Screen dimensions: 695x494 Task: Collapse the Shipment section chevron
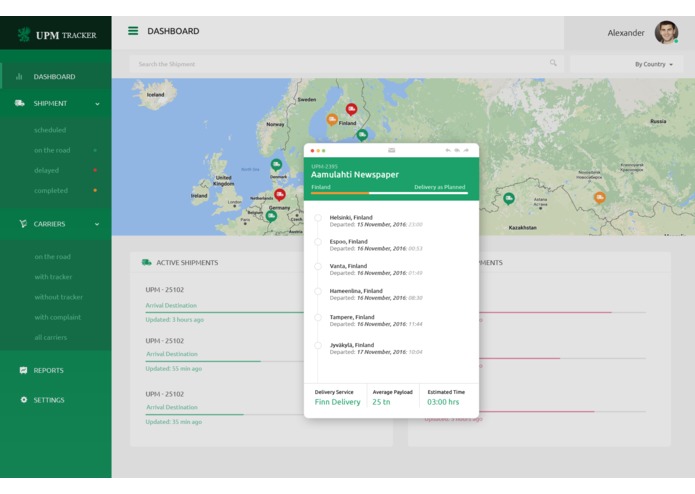click(97, 104)
